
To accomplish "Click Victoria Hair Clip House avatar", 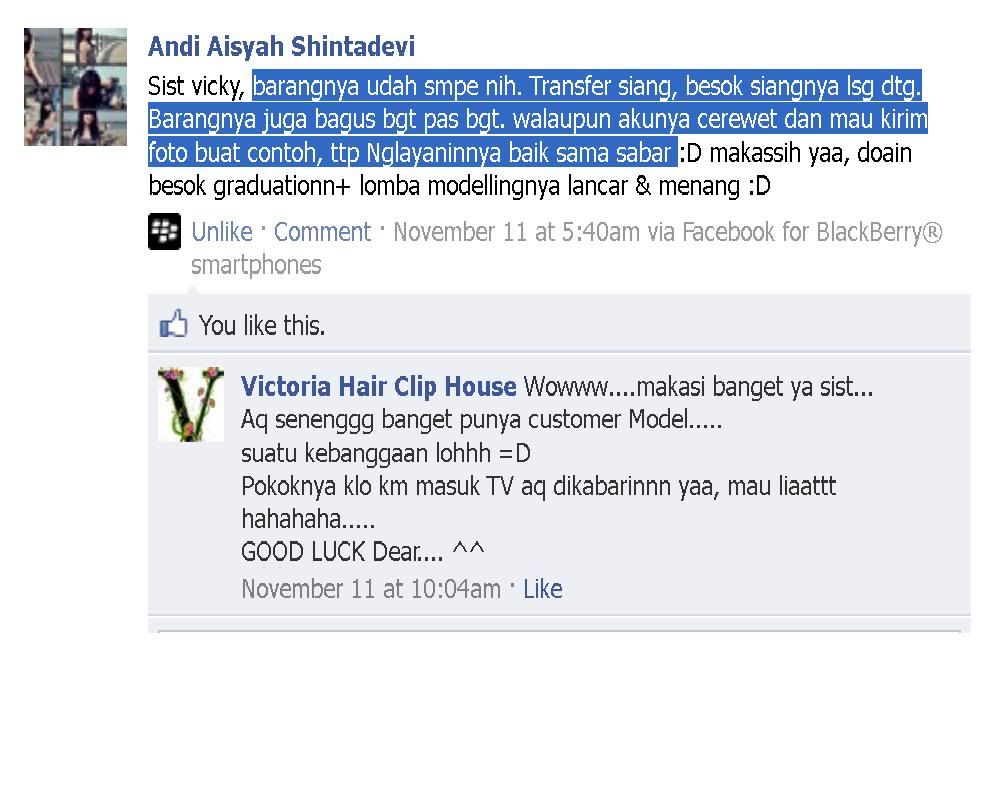I will [191, 404].
